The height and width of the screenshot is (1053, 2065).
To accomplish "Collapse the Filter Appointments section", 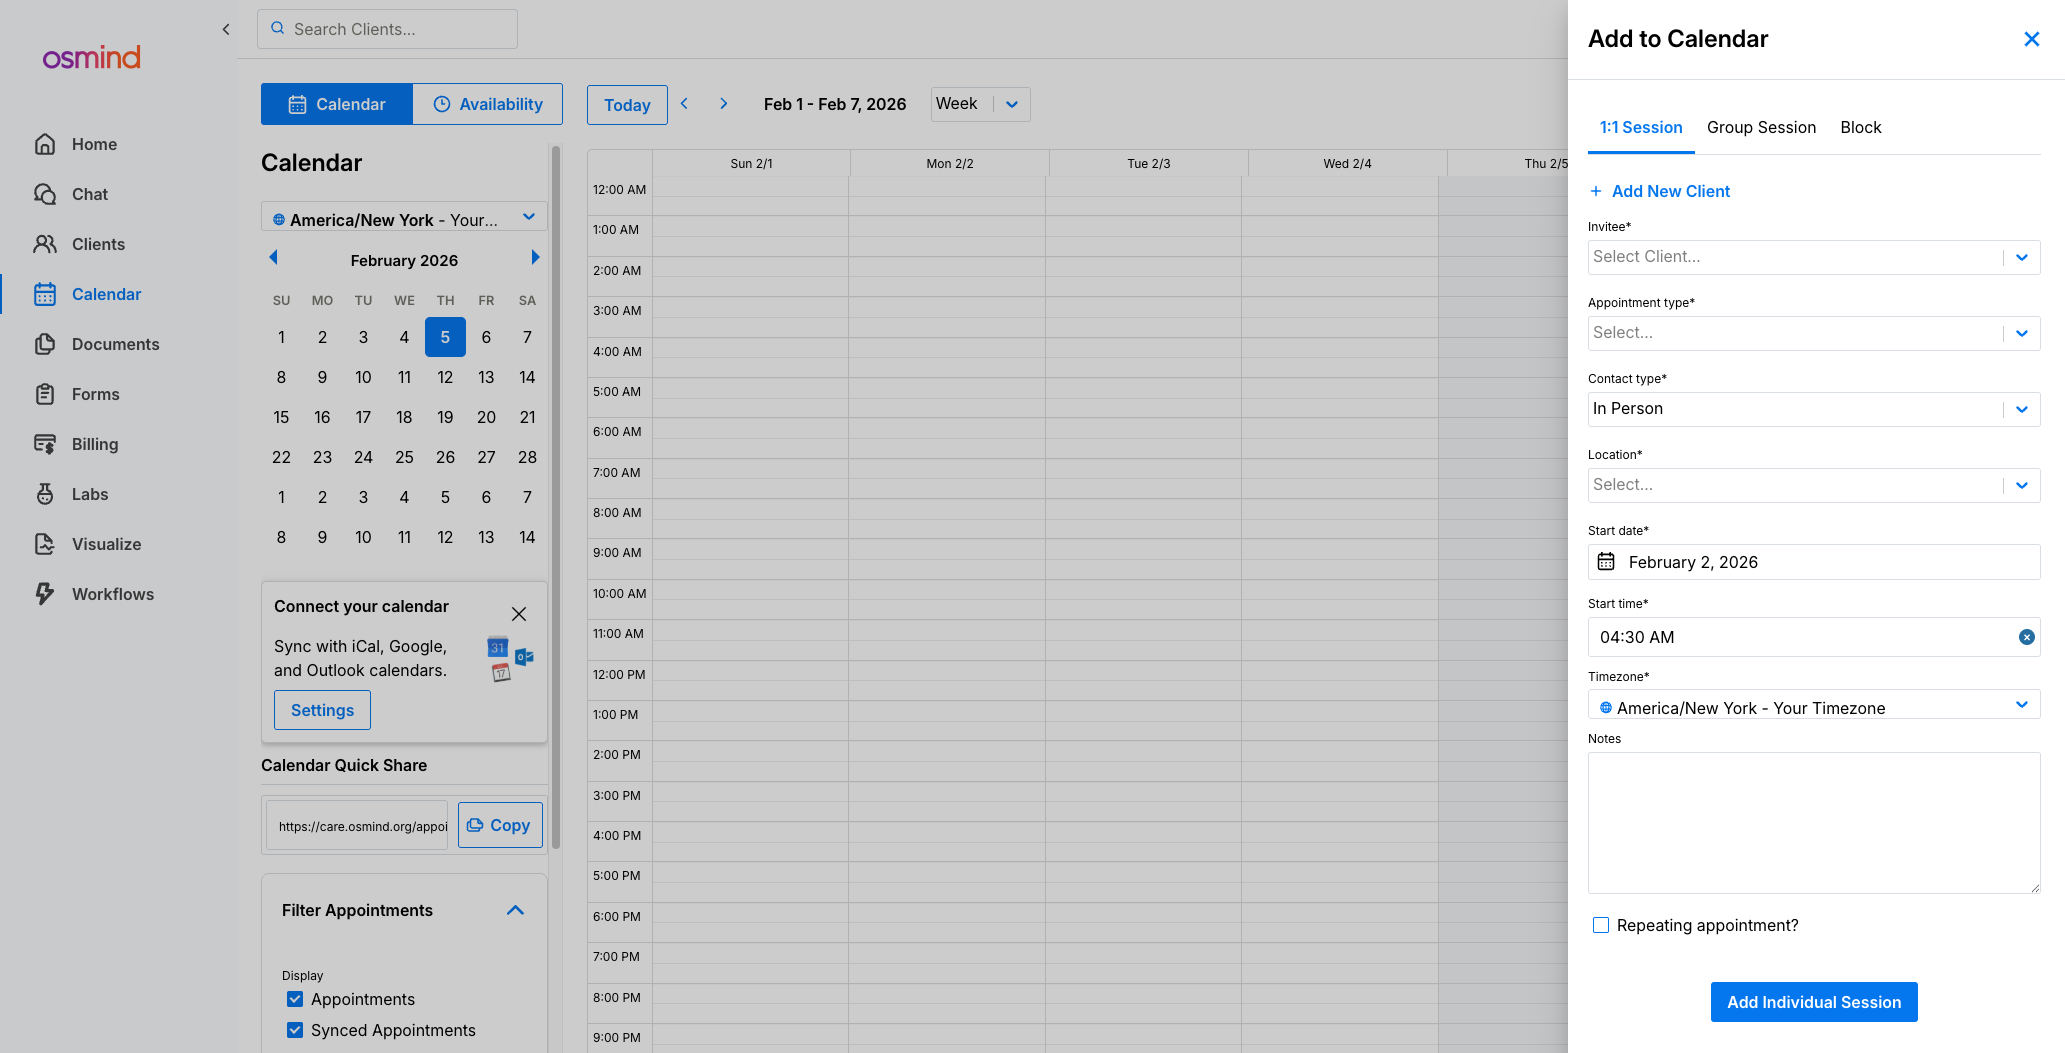I will click(x=516, y=910).
